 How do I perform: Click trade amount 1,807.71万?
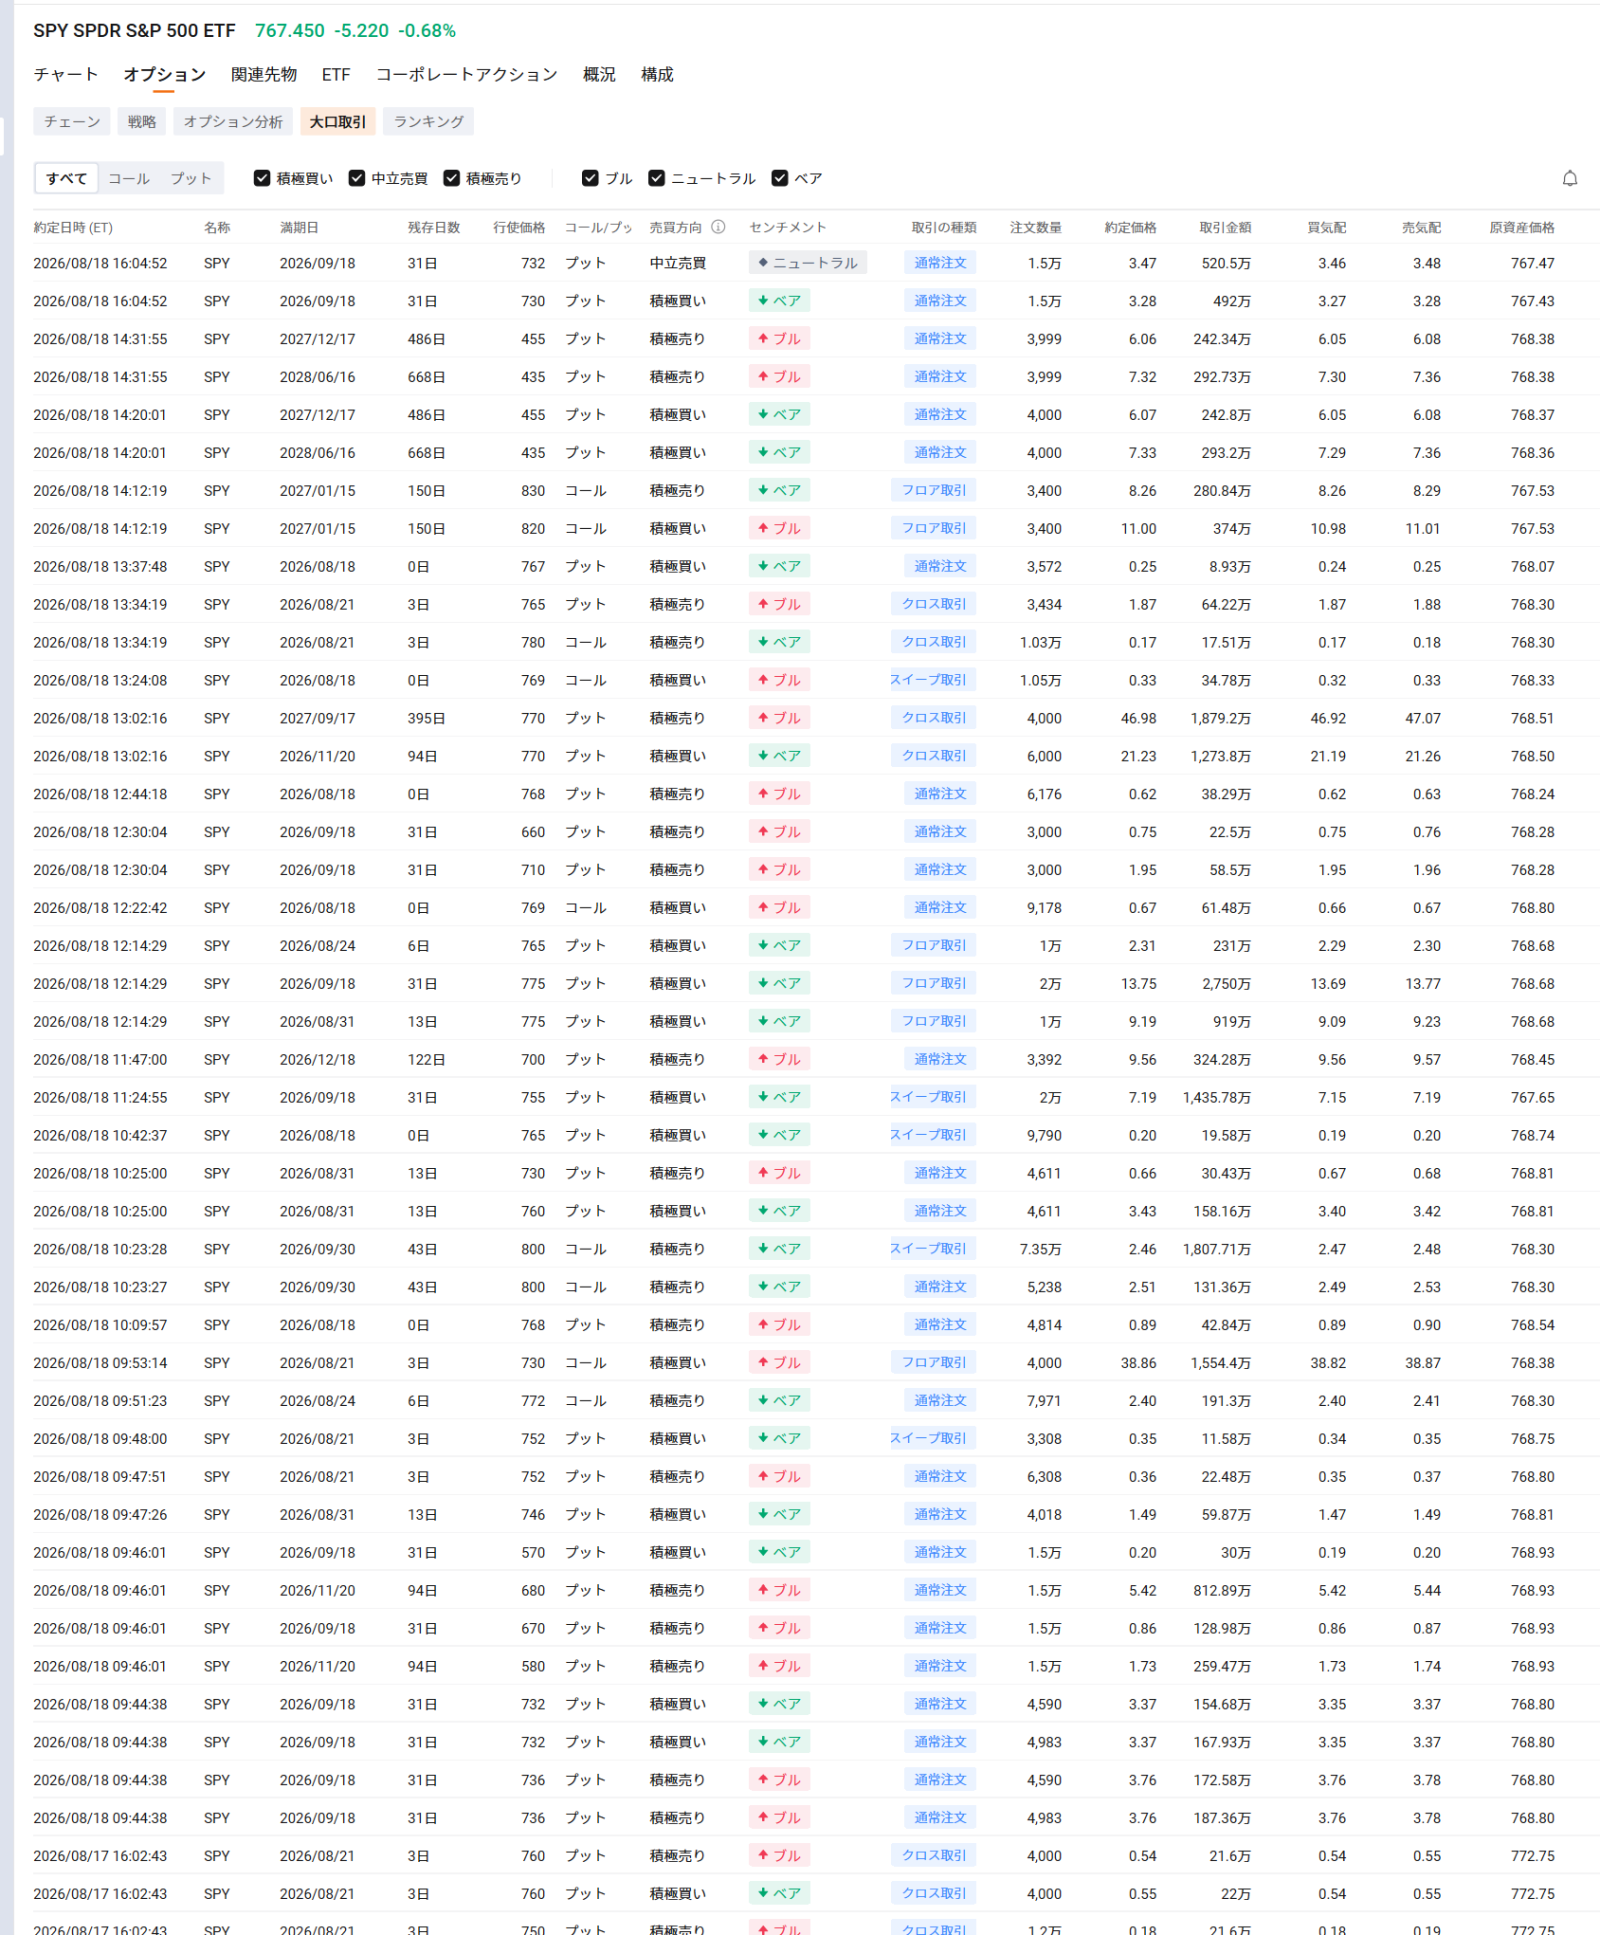tap(1217, 1249)
